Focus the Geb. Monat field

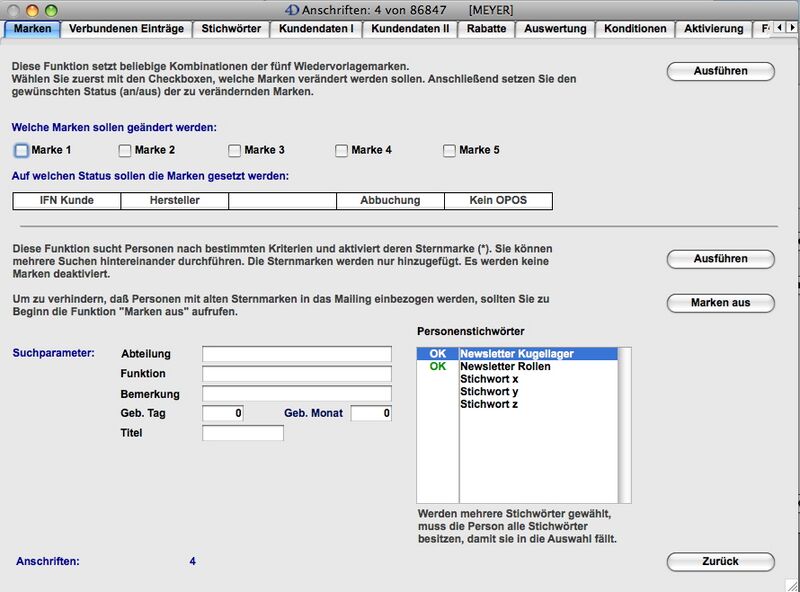click(370, 413)
